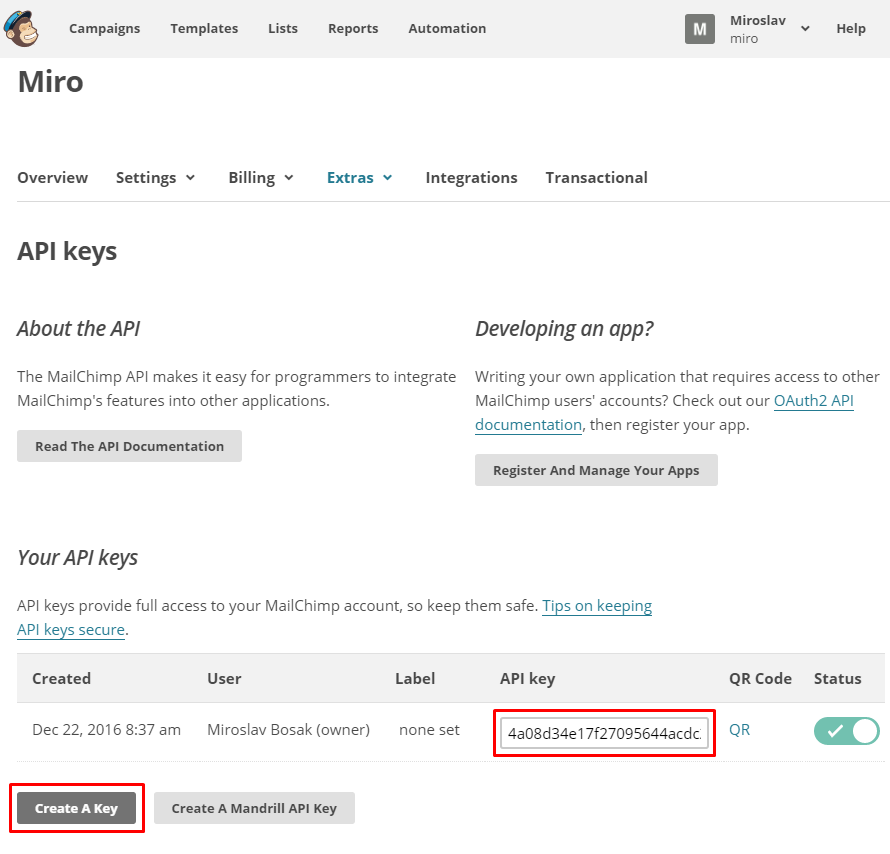Click the 'Your API keys' heading
Image resolution: width=890 pixels, height=854 pixels.
click(x=78, y=558)
